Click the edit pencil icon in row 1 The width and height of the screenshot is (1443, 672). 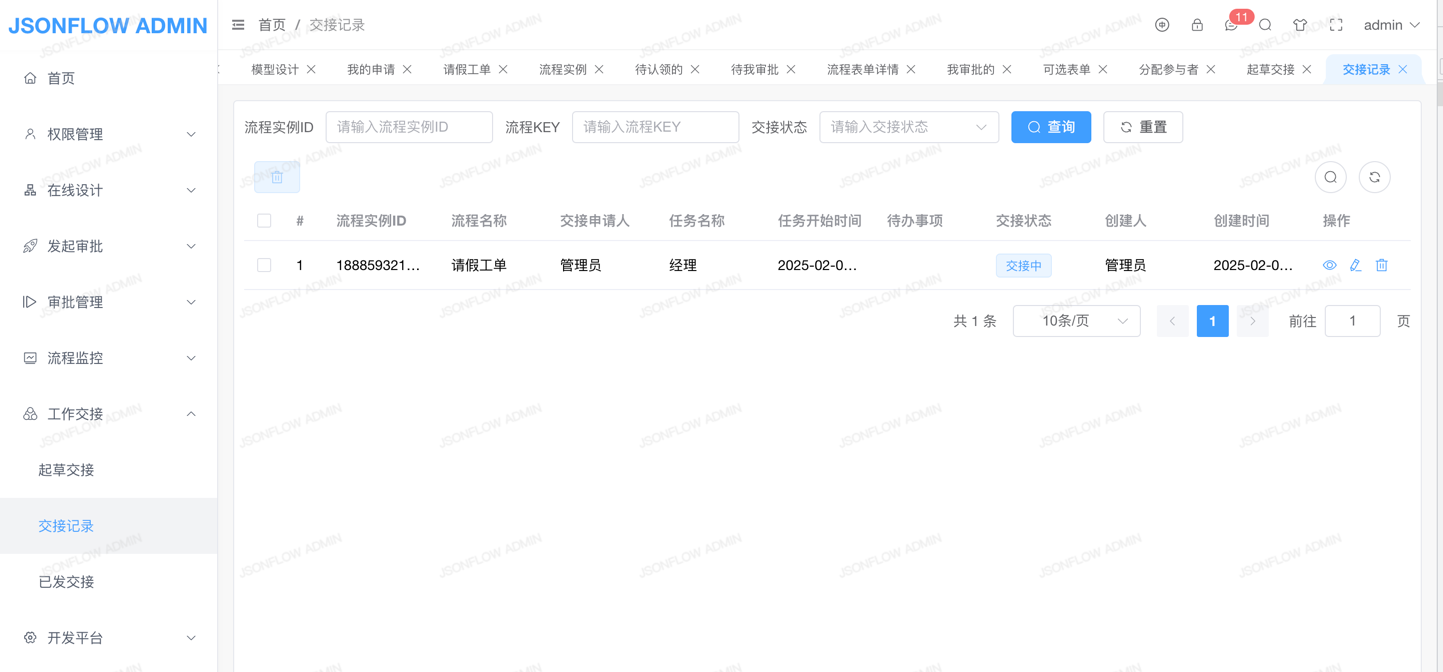(1355, 265)
